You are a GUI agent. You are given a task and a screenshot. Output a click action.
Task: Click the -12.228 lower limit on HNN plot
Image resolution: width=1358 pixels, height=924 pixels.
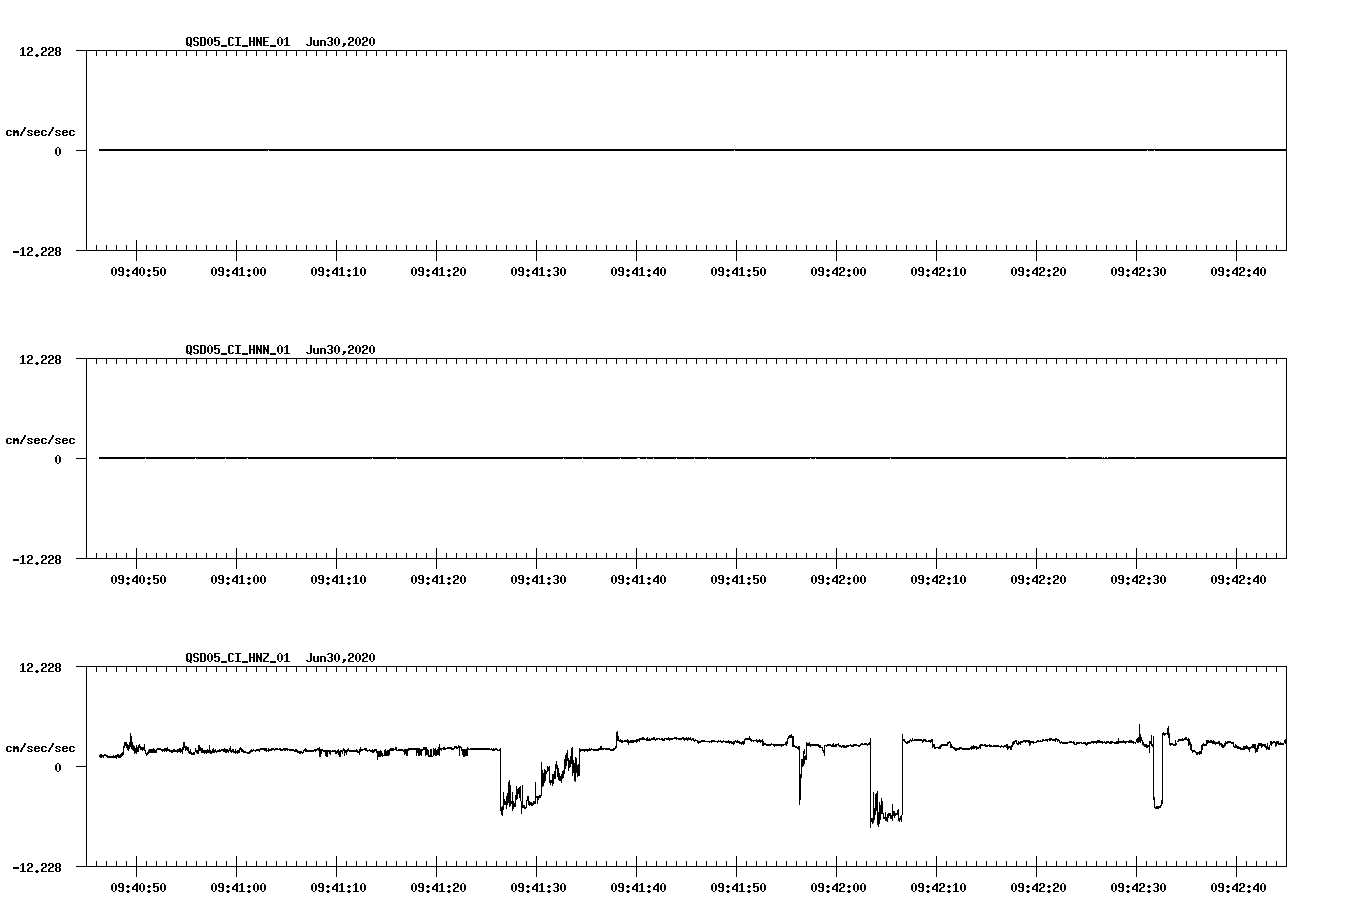37,560
